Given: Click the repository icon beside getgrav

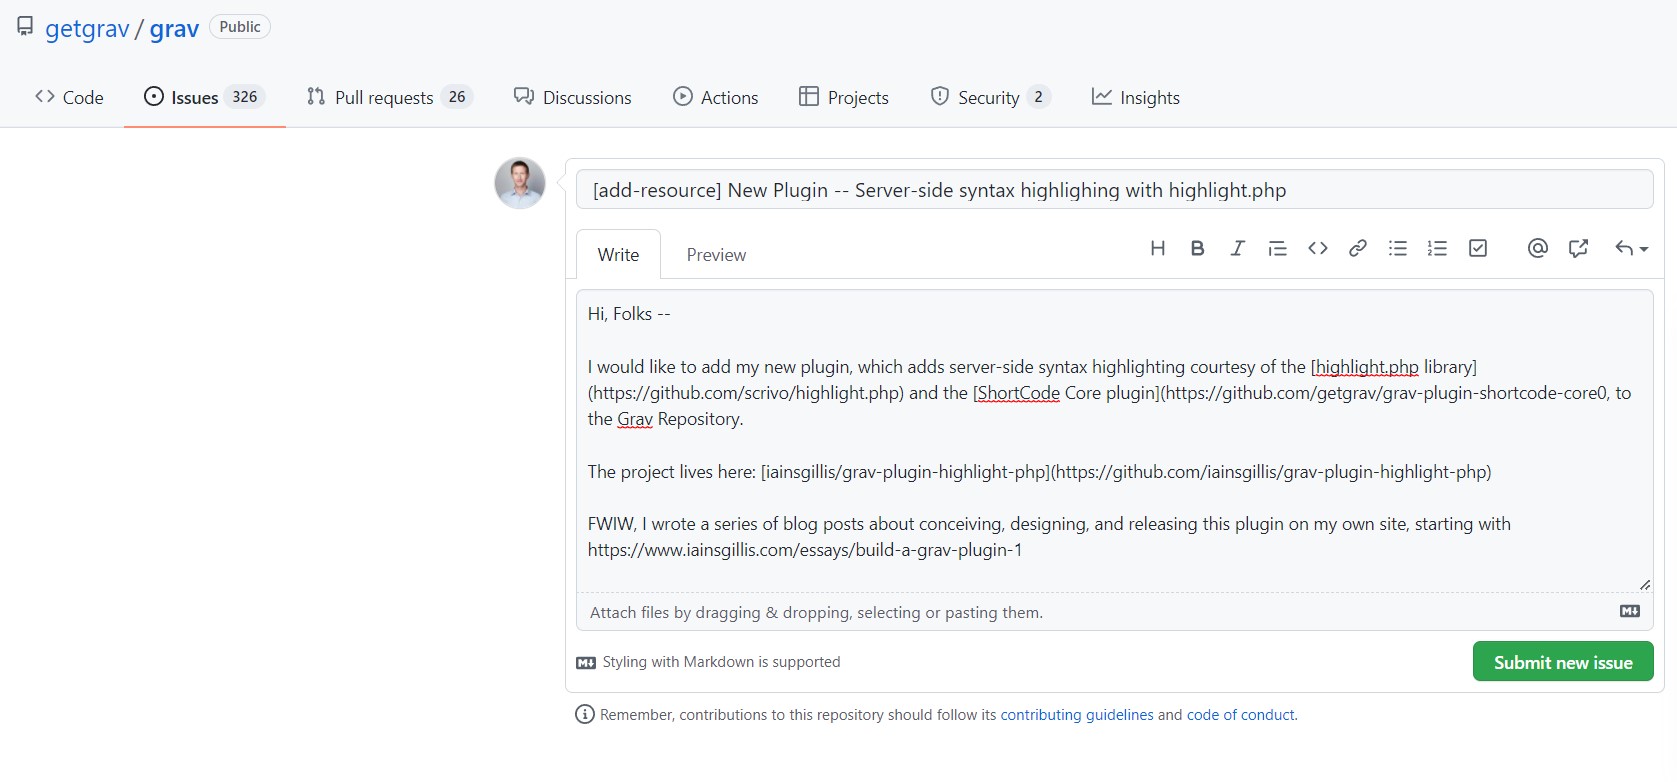Looking at the screenshot, I should click(25, 27).
